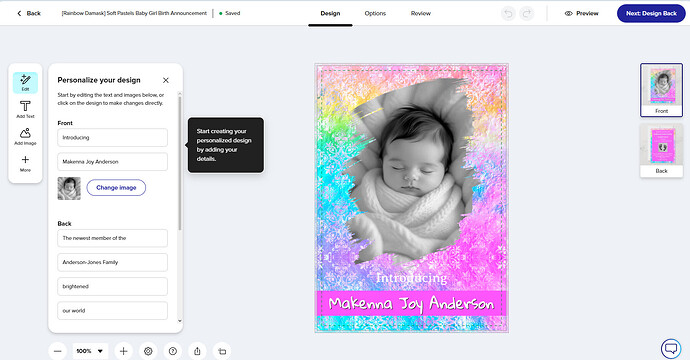Edit The newest member of the field

[112, 238]
